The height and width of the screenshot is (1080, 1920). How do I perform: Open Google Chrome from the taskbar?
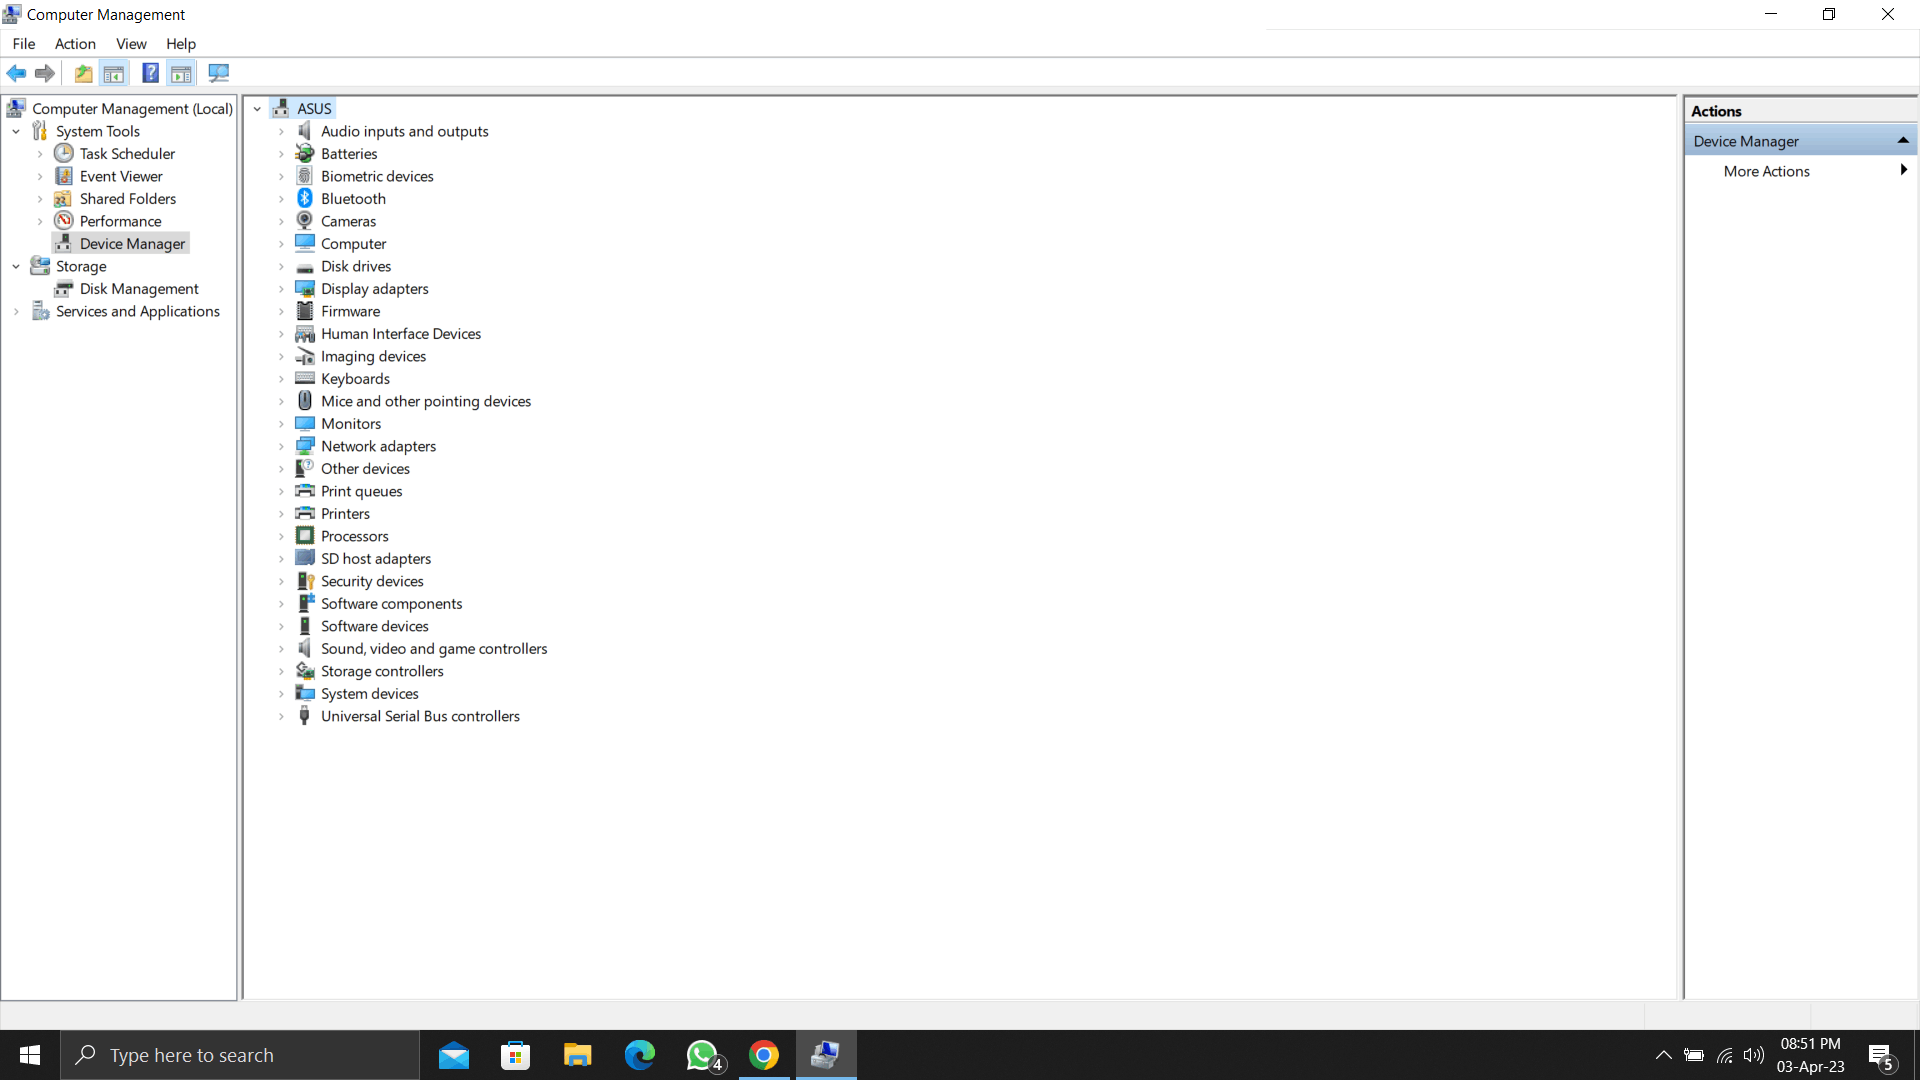tap(764, 1055)
